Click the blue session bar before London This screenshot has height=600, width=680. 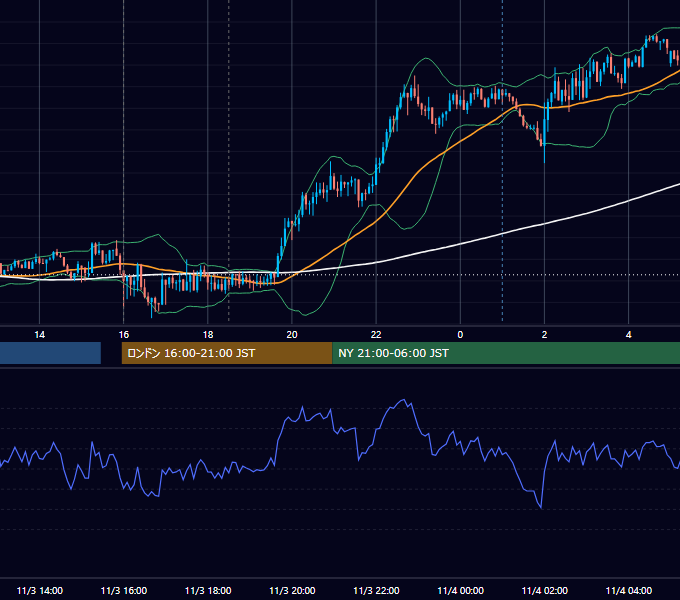point(50,353)
